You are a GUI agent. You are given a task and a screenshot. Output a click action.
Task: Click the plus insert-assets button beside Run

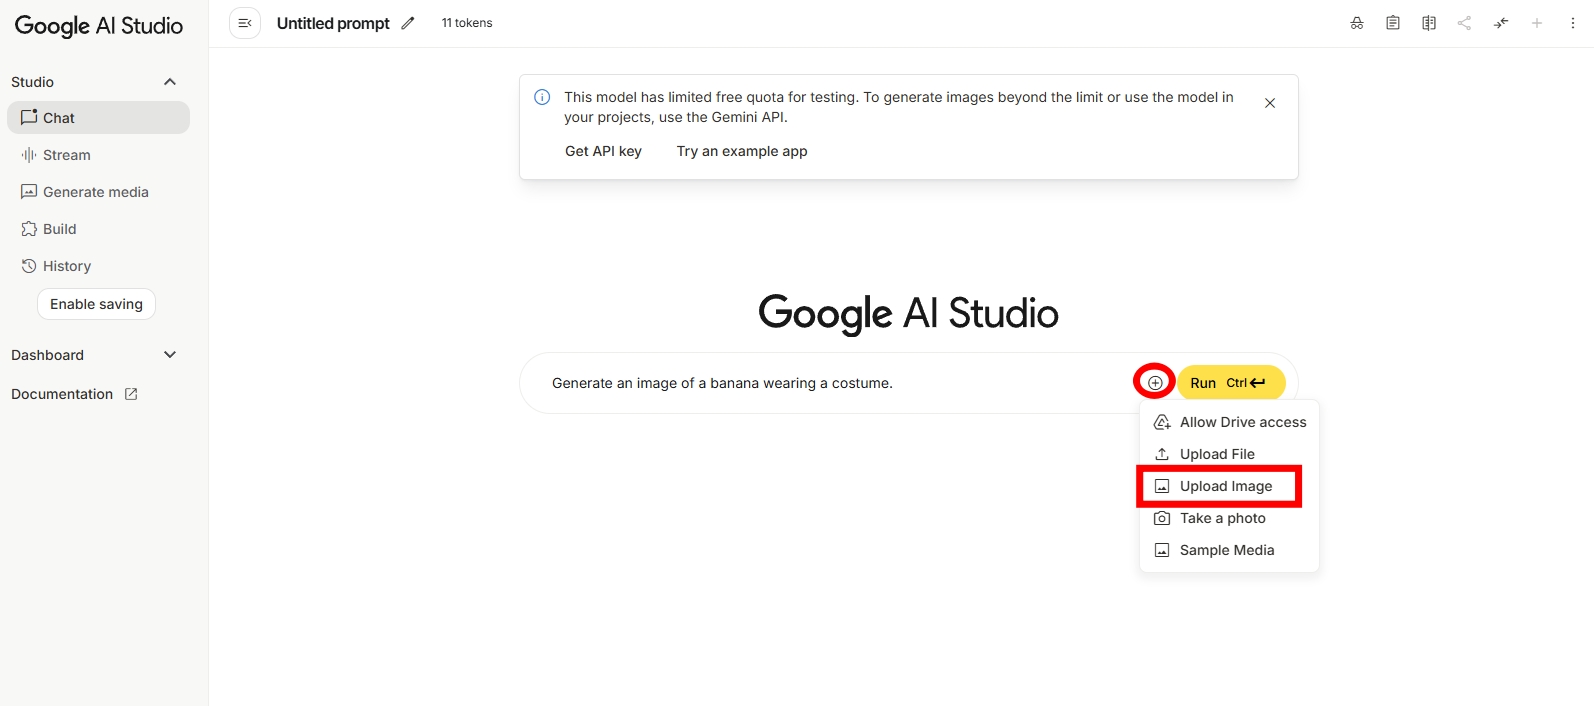pos(1155,382)
